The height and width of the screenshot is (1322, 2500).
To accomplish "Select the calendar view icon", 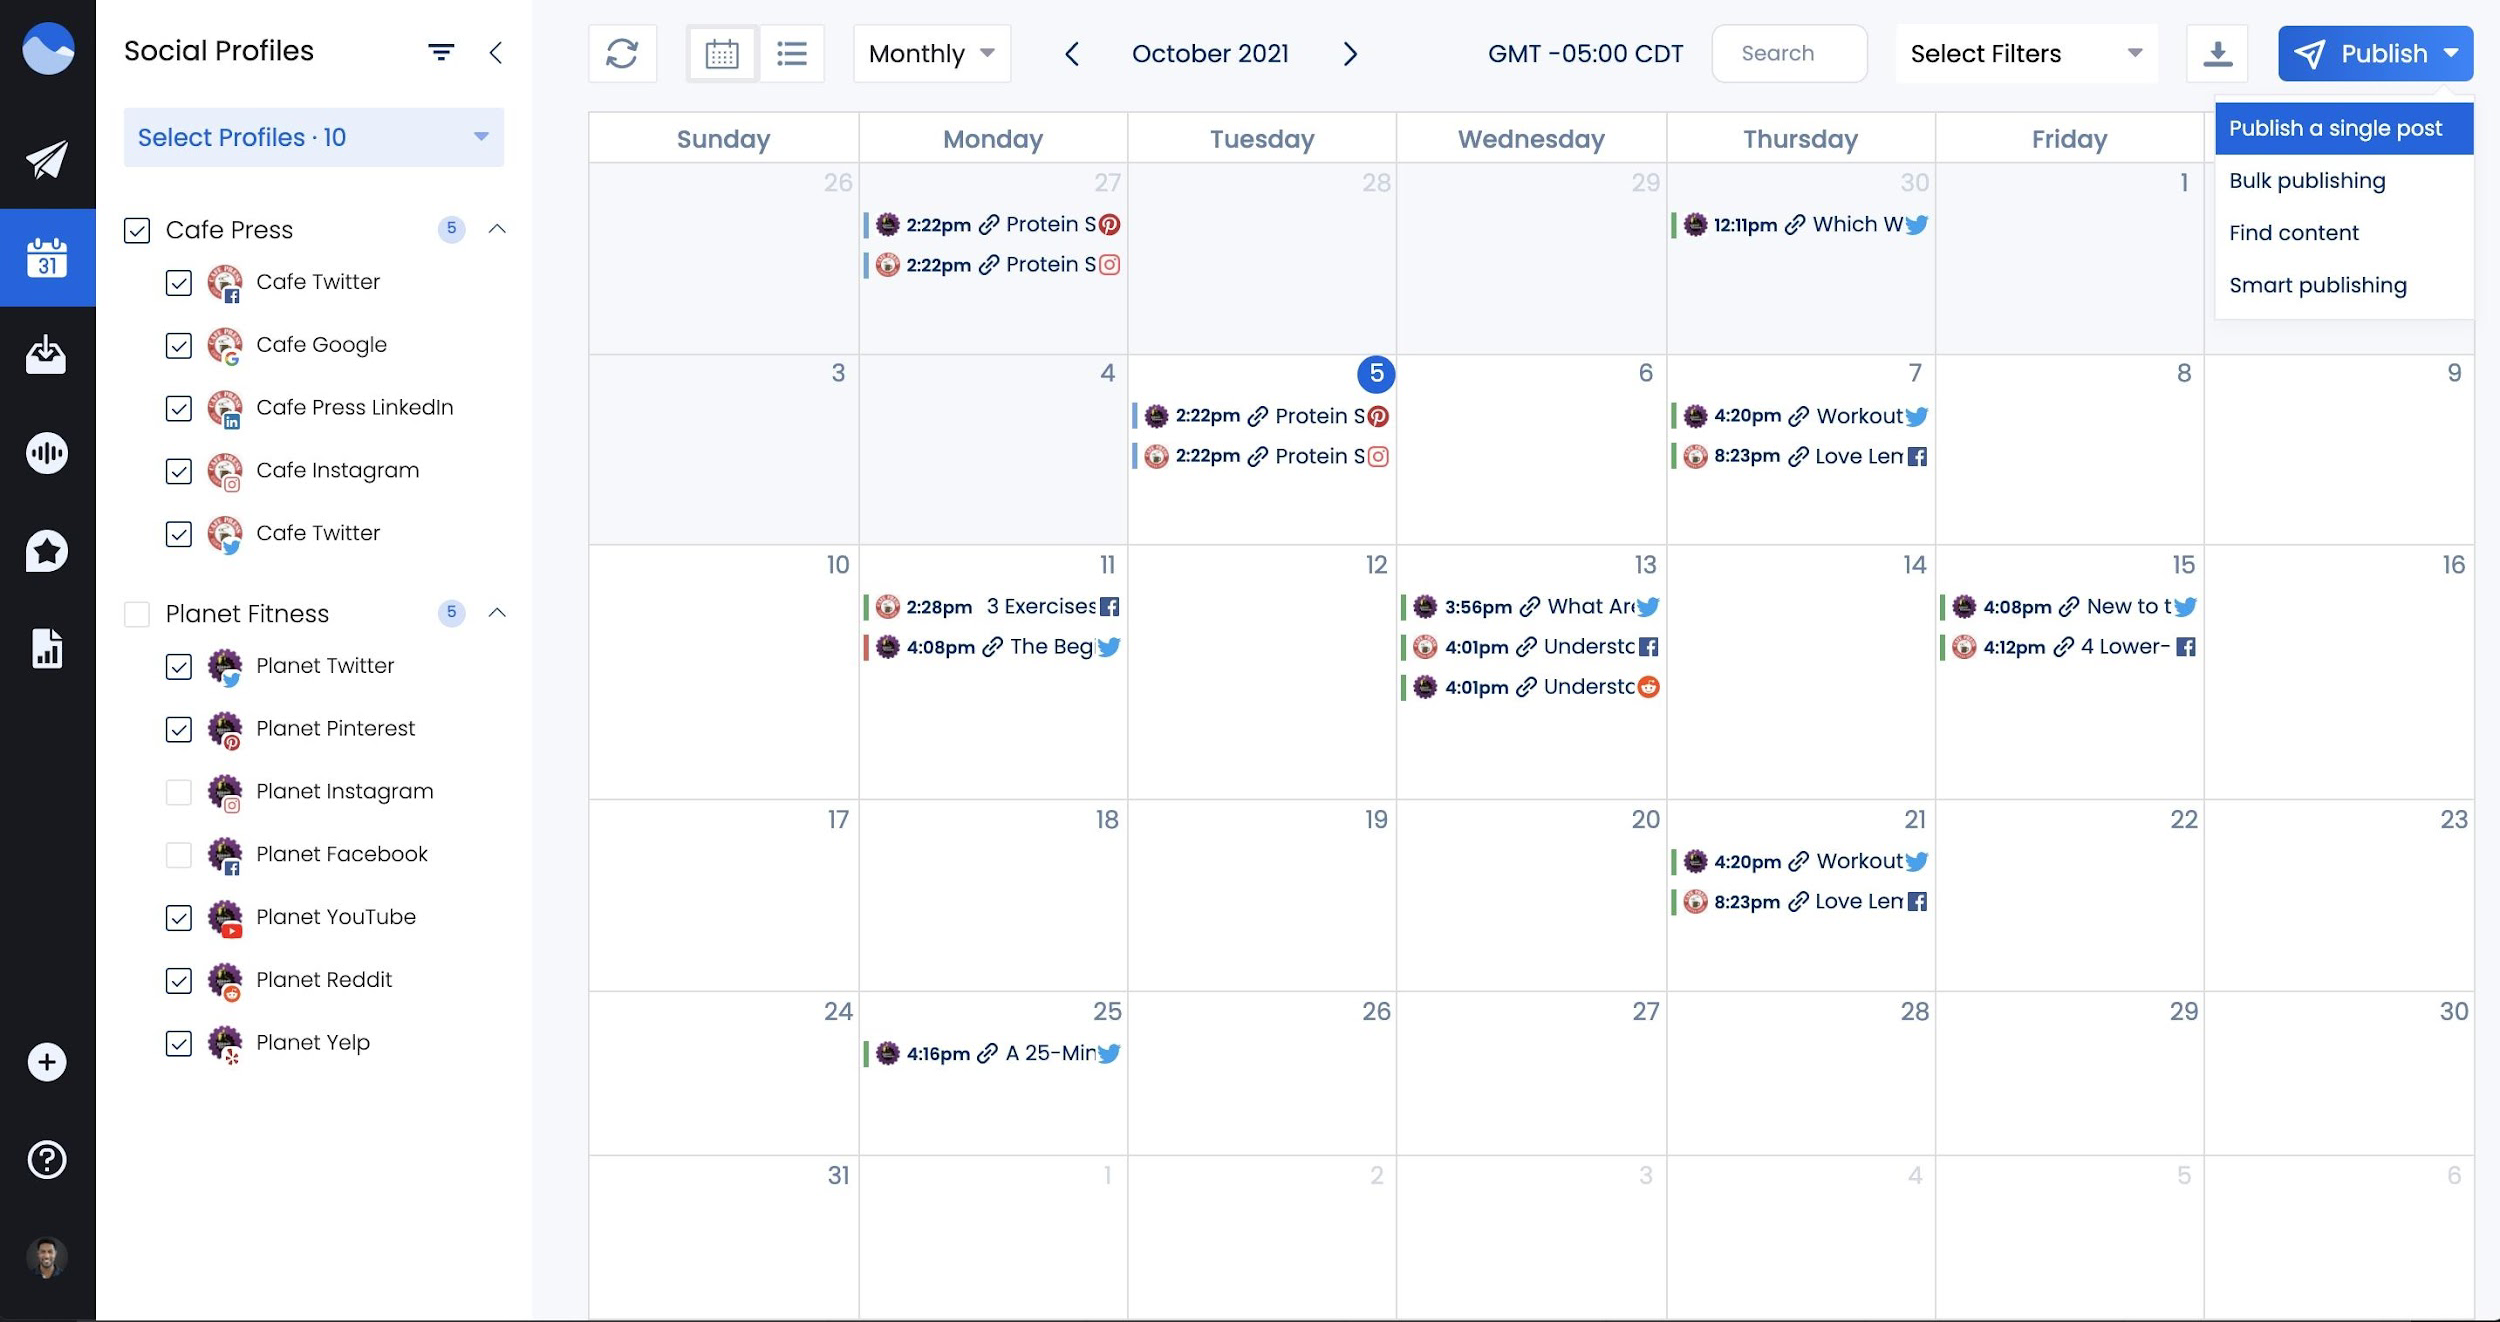I will click(722, 53).
